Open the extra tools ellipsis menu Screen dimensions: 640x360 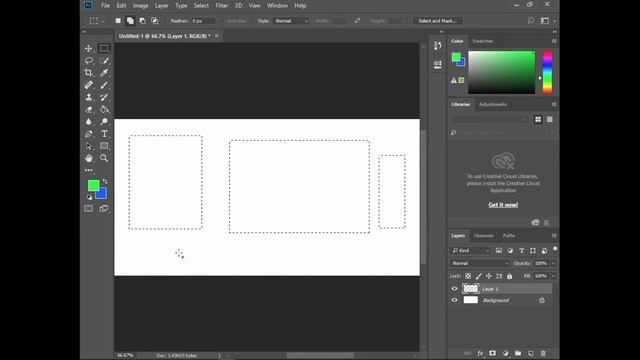point(89,170)
